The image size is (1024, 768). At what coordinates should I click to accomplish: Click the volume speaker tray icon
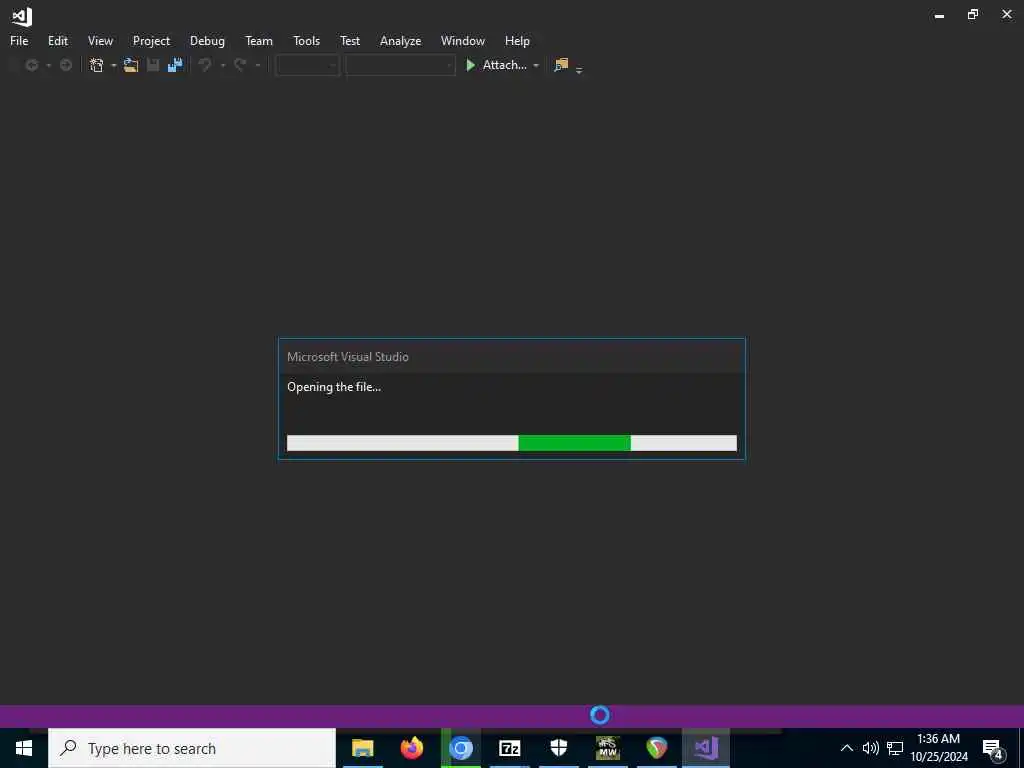[x=871, y=748]
